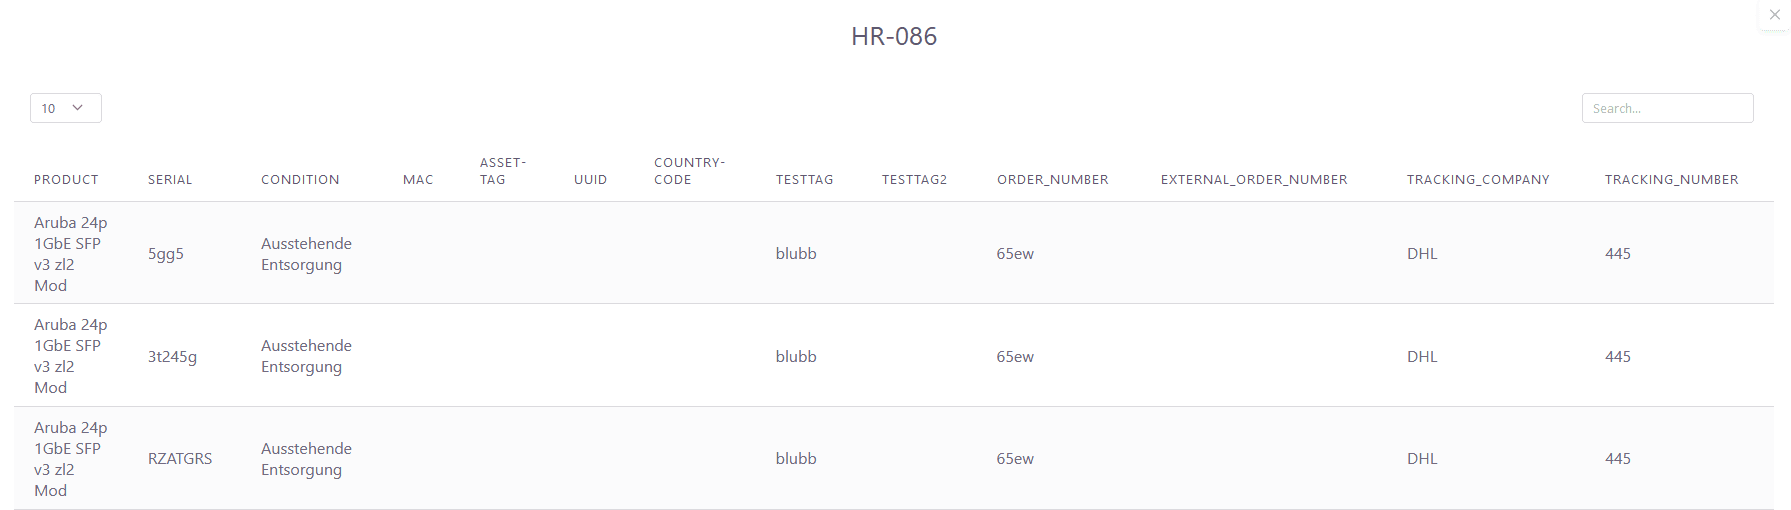Select the row with serial 3t245g
The image size is (1791, 510).
pos(894,356)
